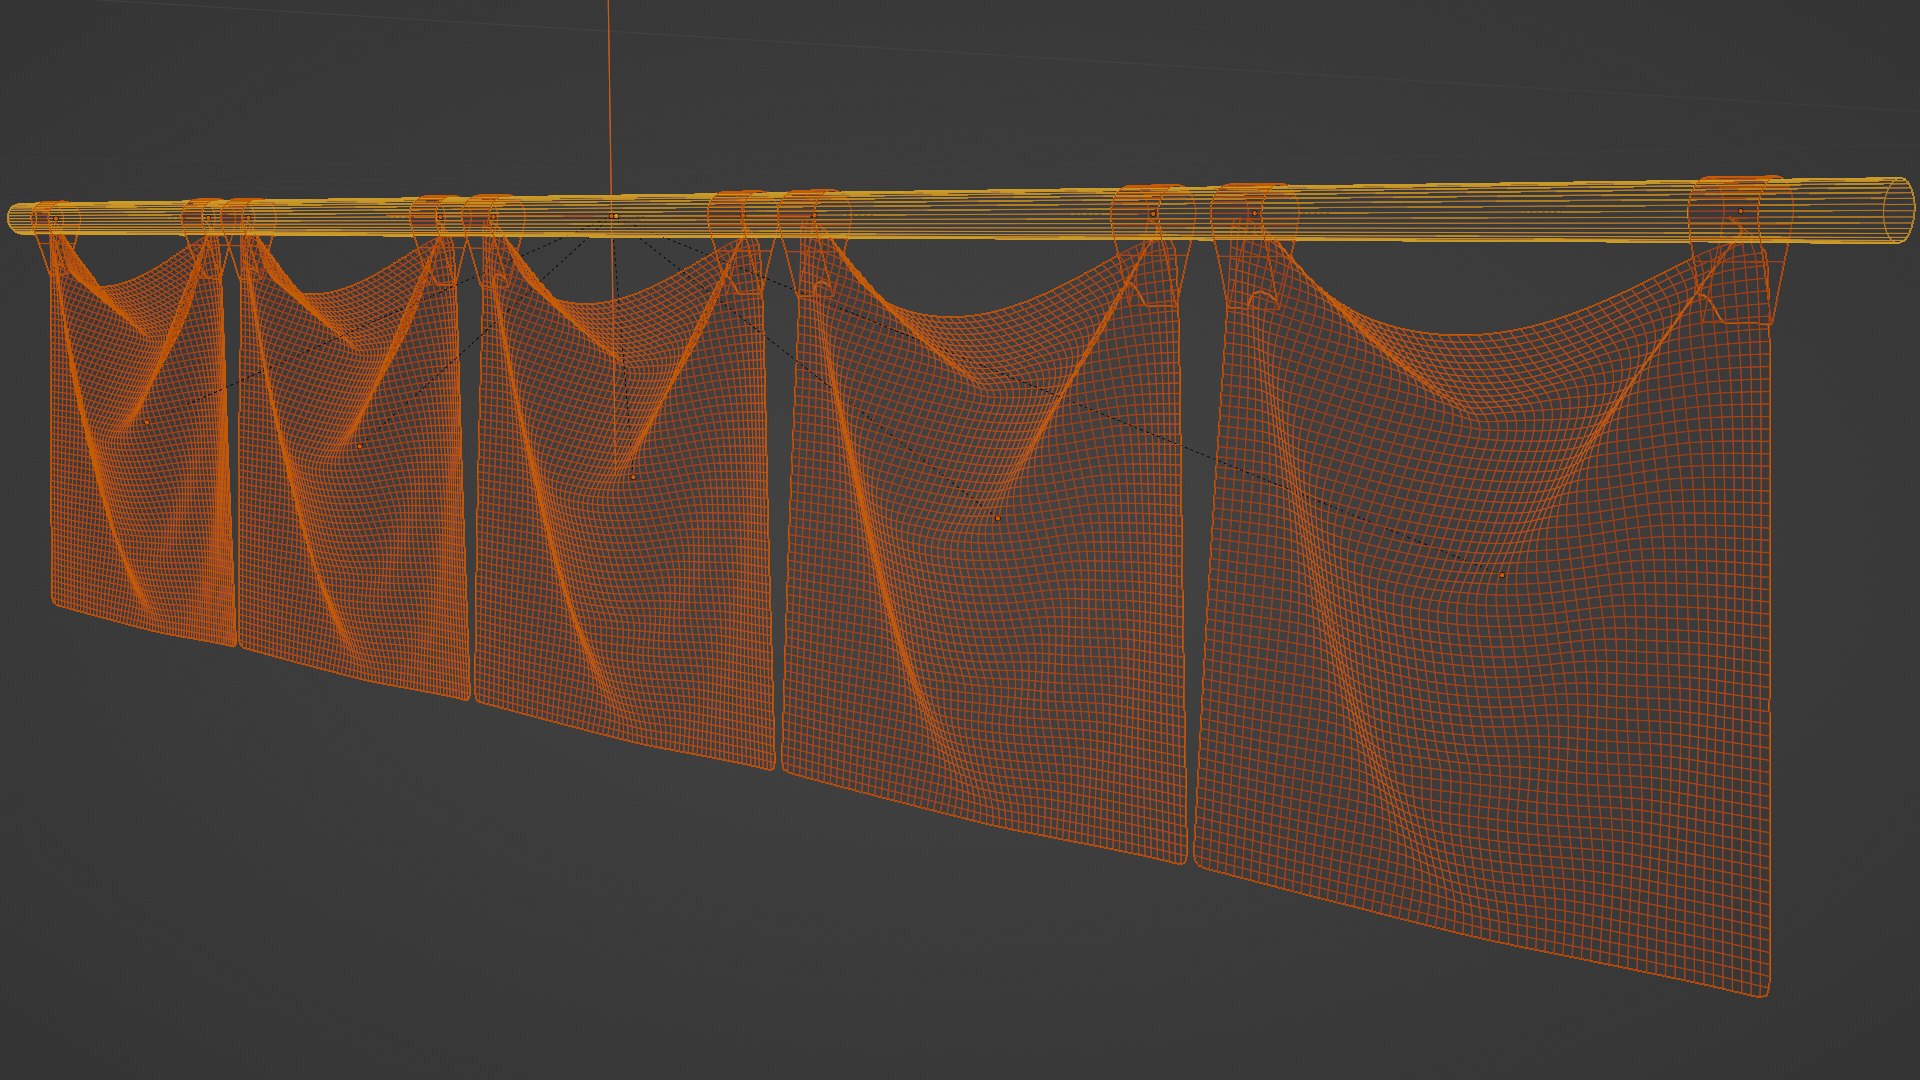This screenshot has height=1080, width=1920.
Task: Click origin dot of second cloth panel
Action: tap(360, 446)
